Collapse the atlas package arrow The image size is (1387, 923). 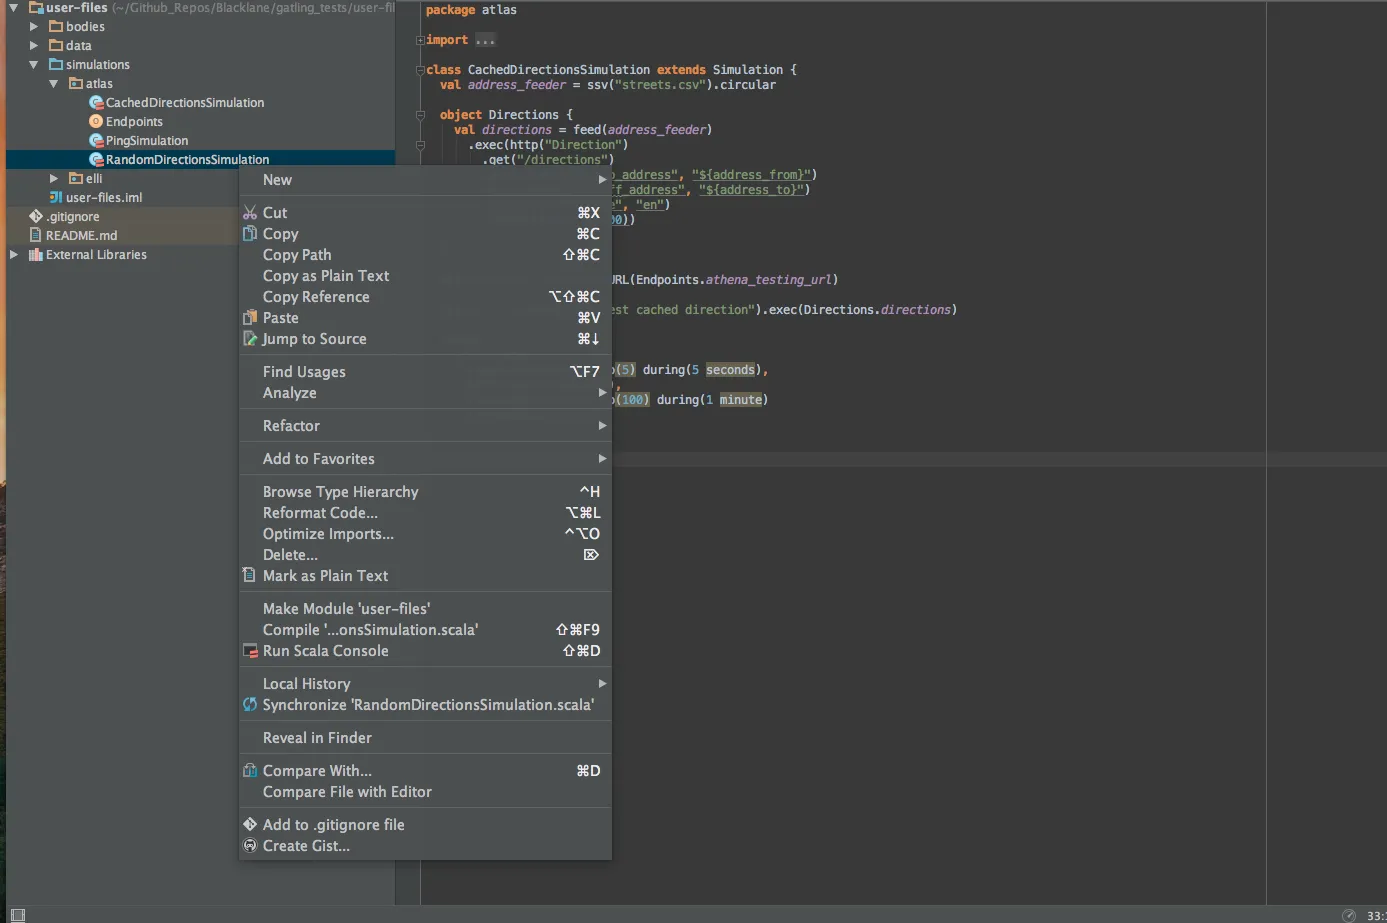click(x=54, y=84)
